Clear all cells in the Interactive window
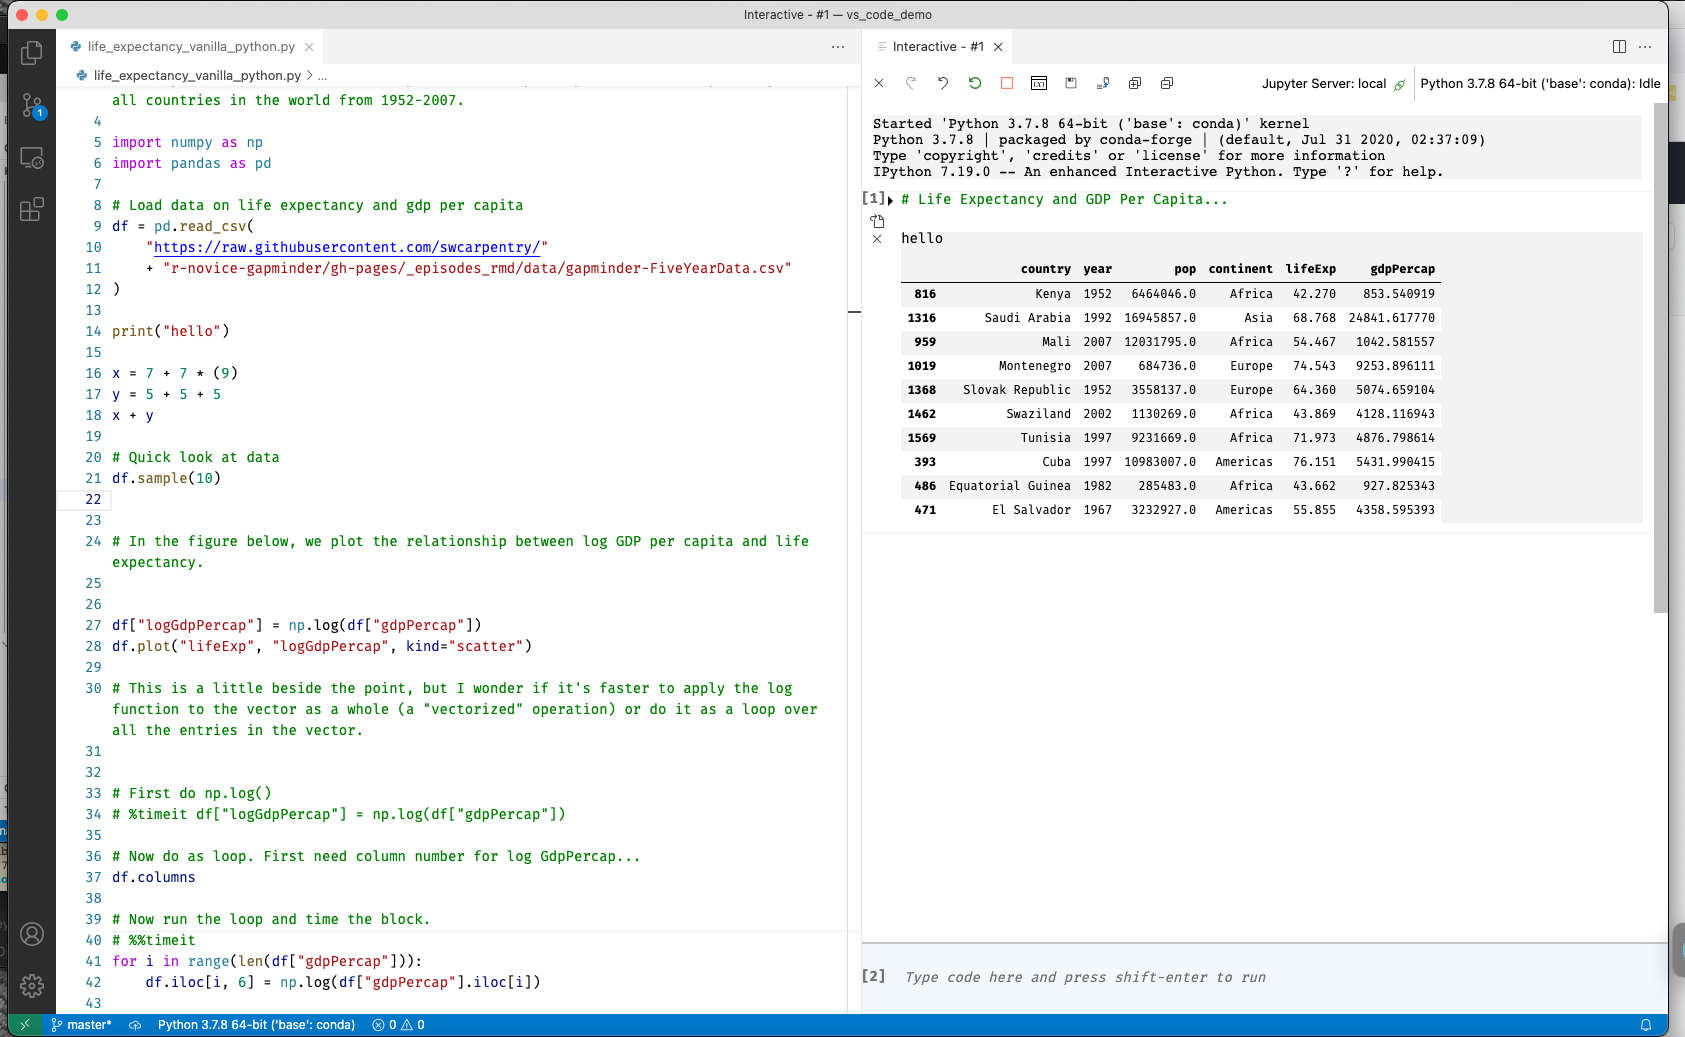Viewport: 1685px width, 1037px height. (880, 83)
